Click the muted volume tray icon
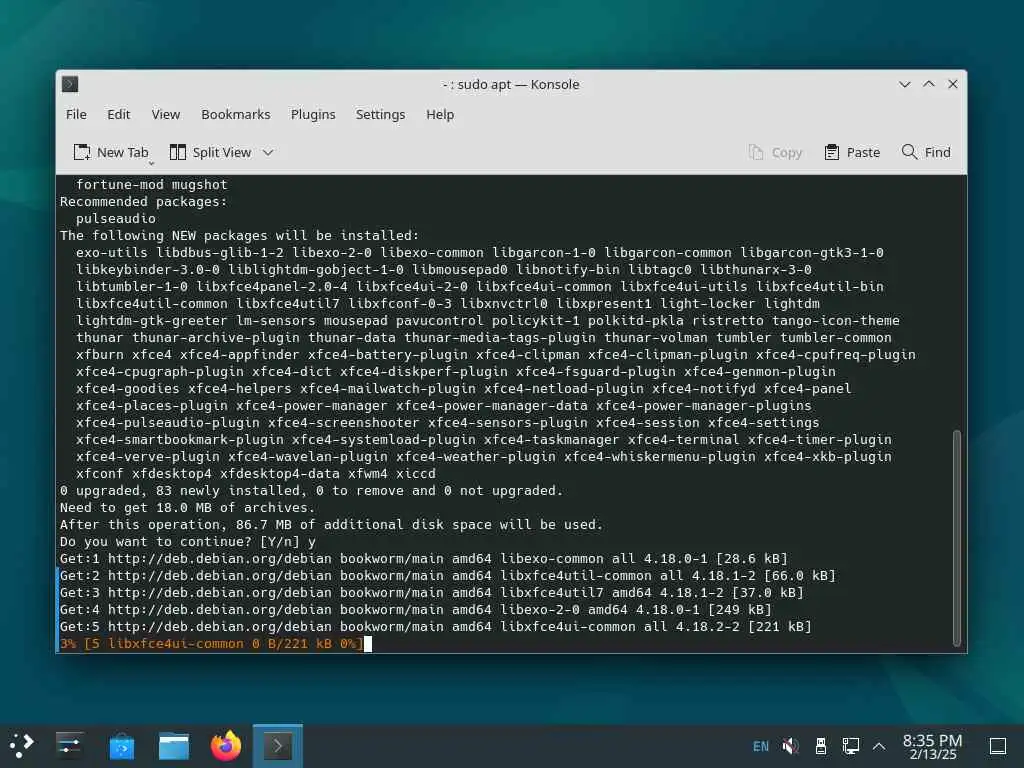This screenshot has height=768, width=1024. click(x=790, y=746)
